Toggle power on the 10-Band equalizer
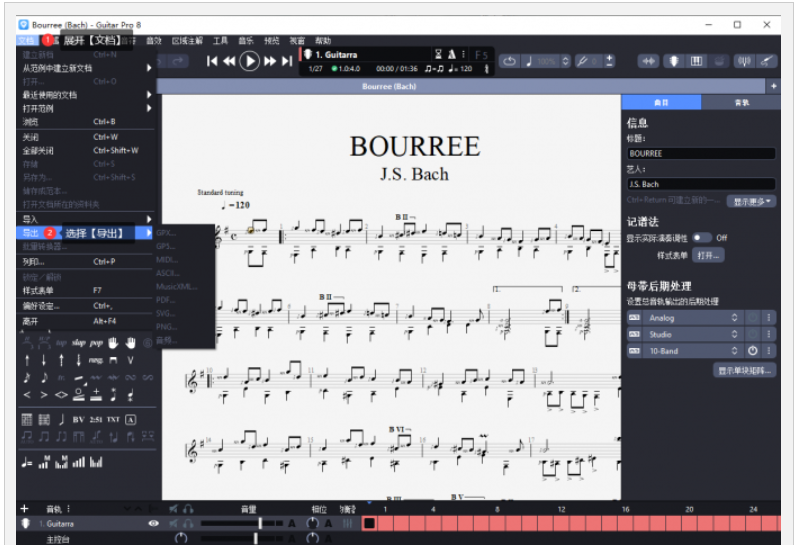The image size is (798, 545). click(753, 351)
